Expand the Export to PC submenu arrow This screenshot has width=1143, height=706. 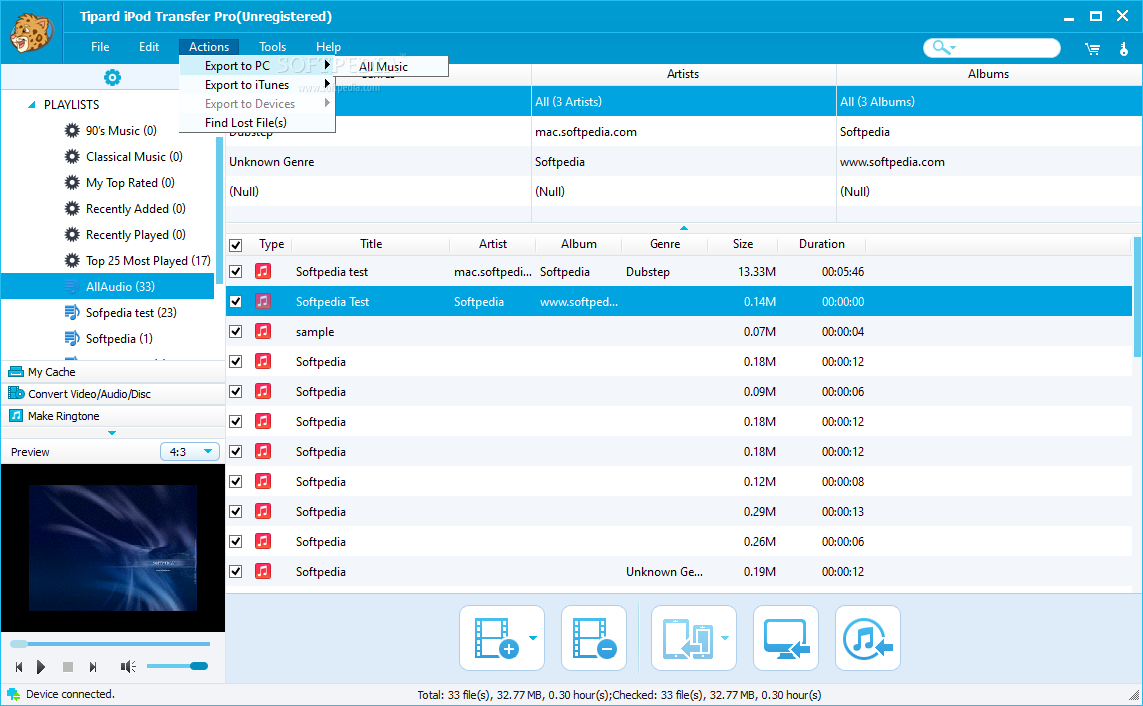click(327, 65)
